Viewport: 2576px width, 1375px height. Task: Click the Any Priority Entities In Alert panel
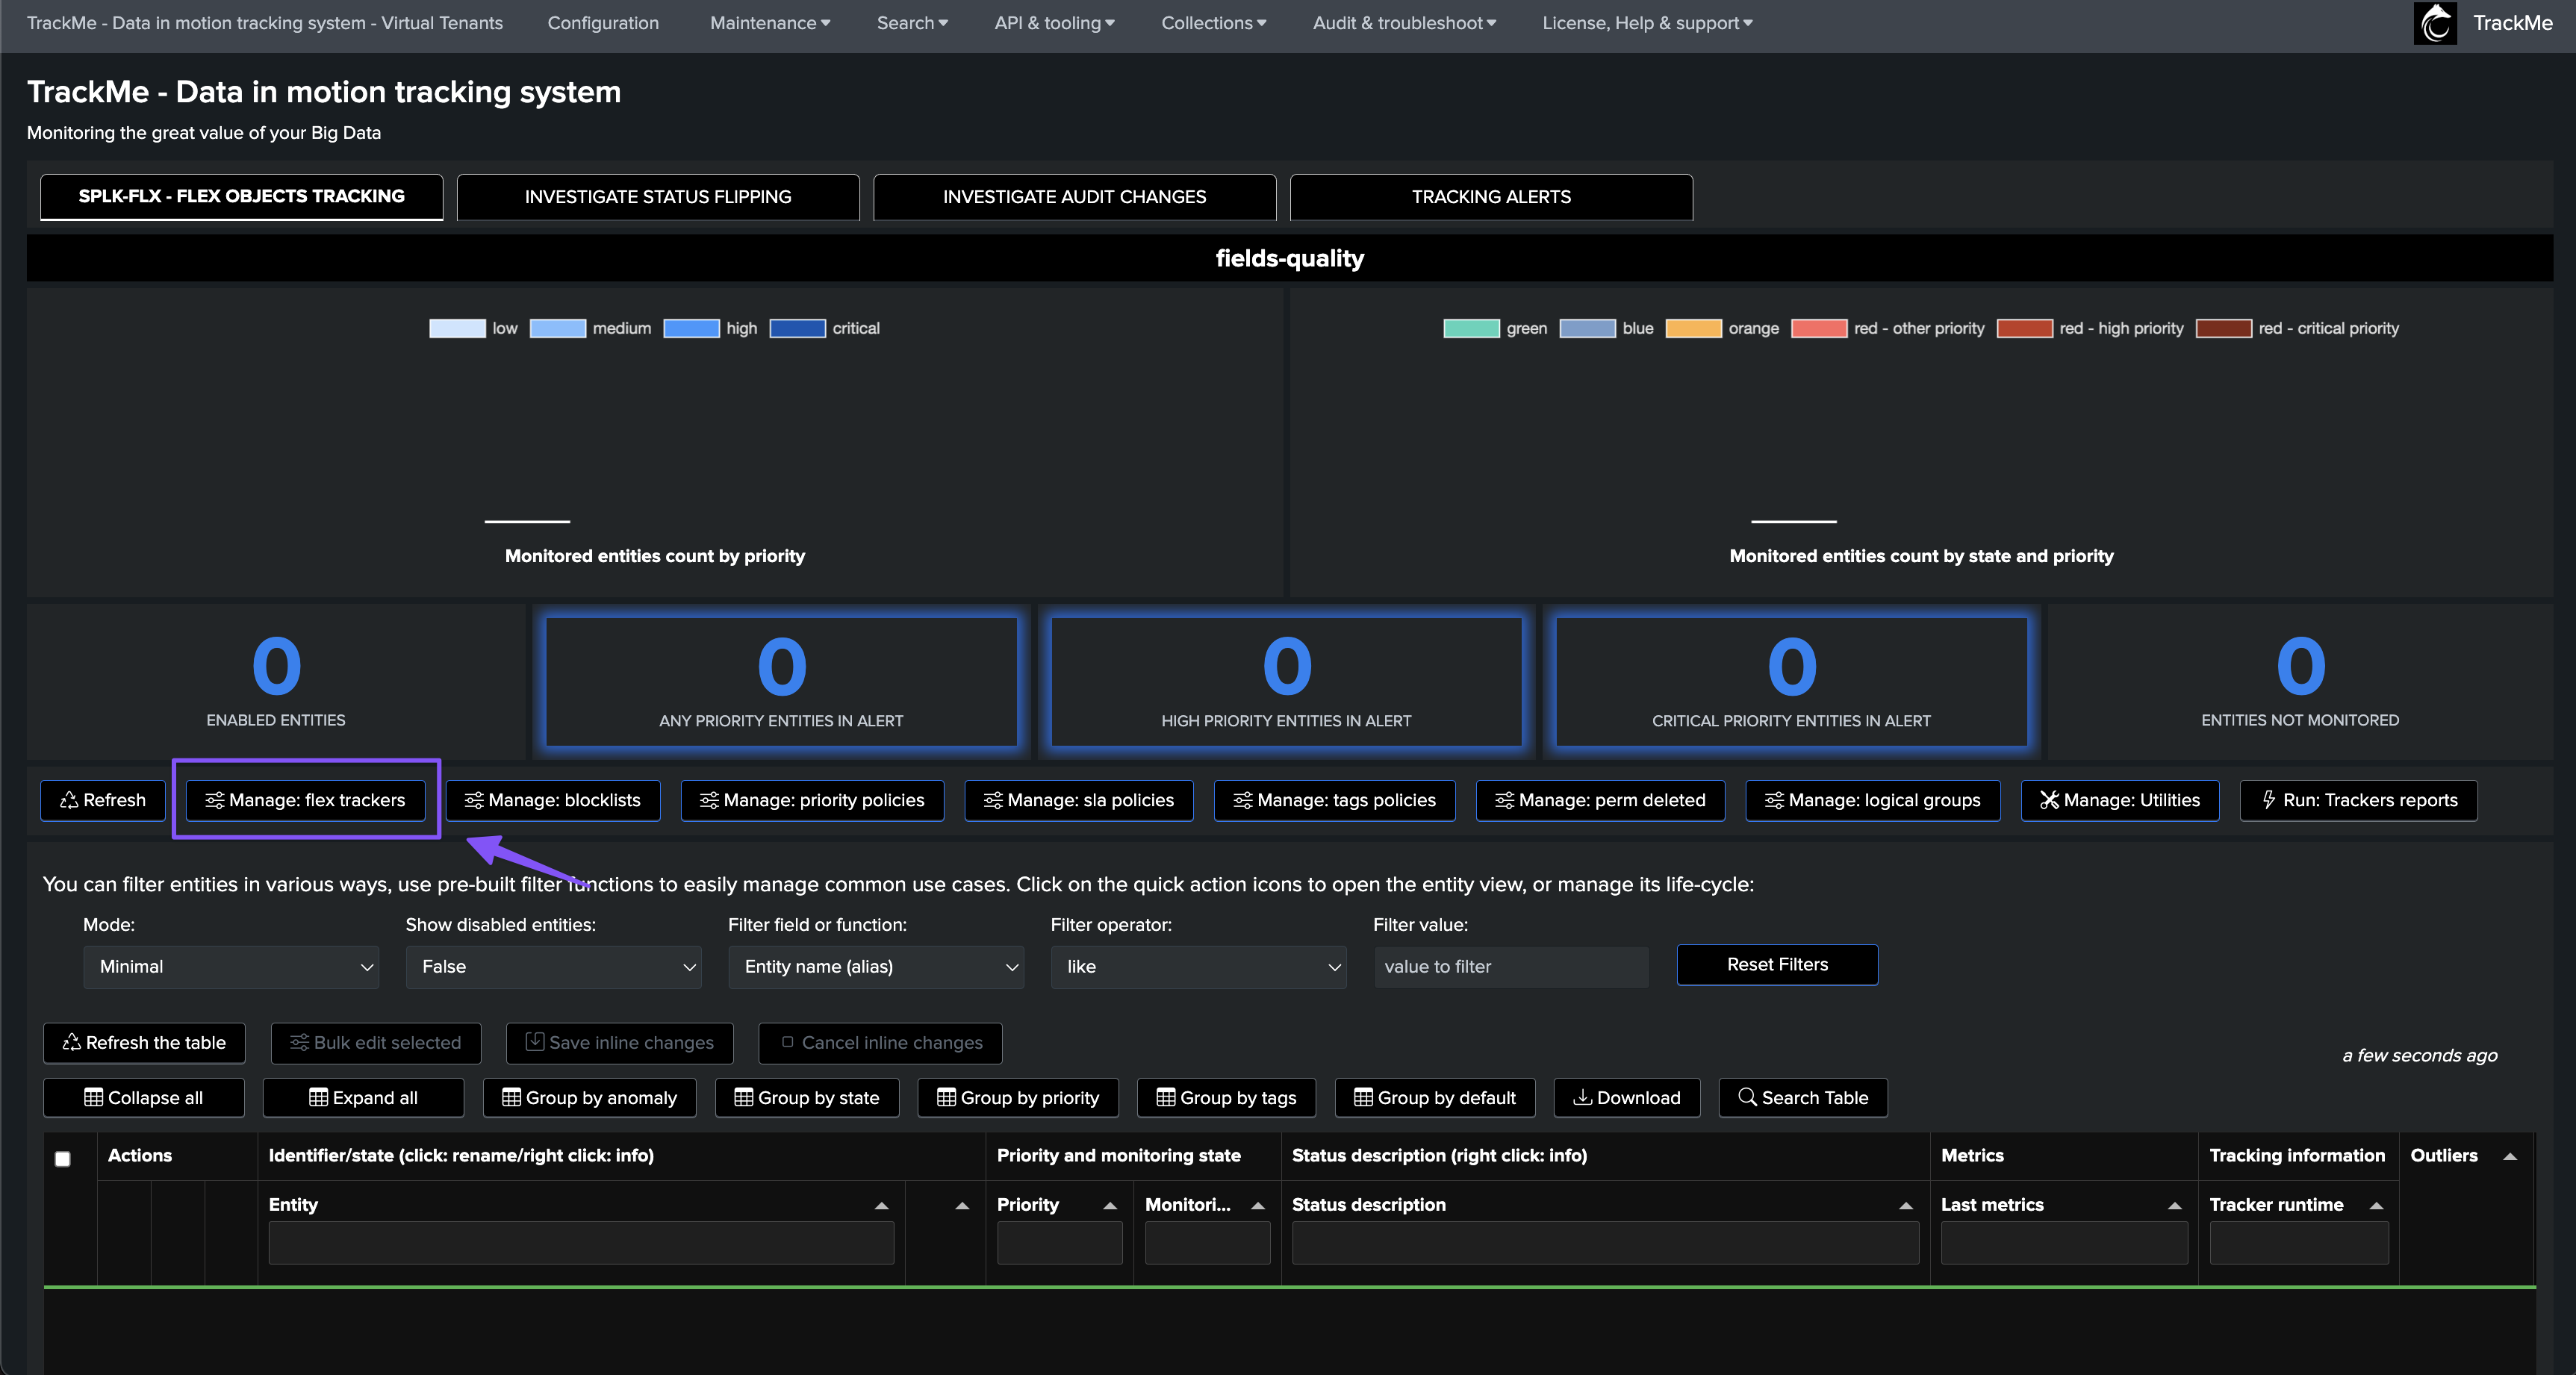[781, 682]
